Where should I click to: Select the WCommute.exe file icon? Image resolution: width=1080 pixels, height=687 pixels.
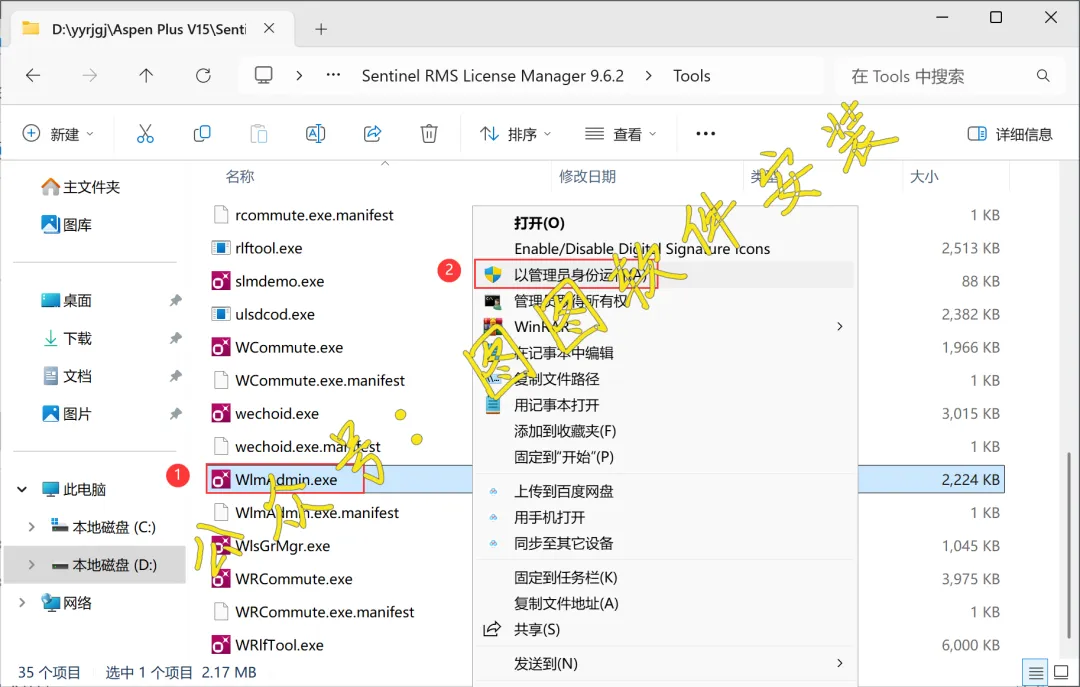point(220,347)
